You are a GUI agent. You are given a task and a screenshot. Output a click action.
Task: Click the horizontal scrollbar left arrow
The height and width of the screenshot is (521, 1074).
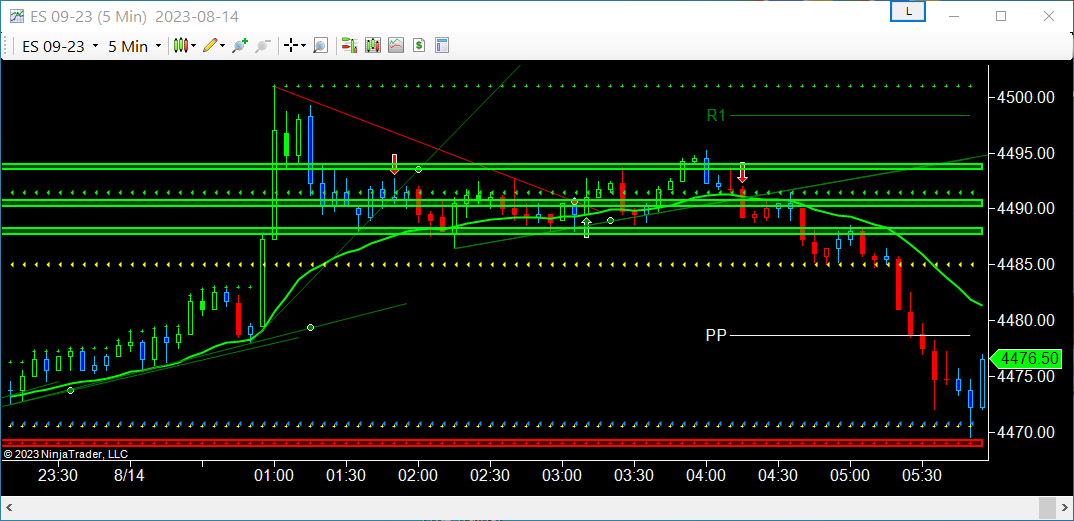point(10,509)
